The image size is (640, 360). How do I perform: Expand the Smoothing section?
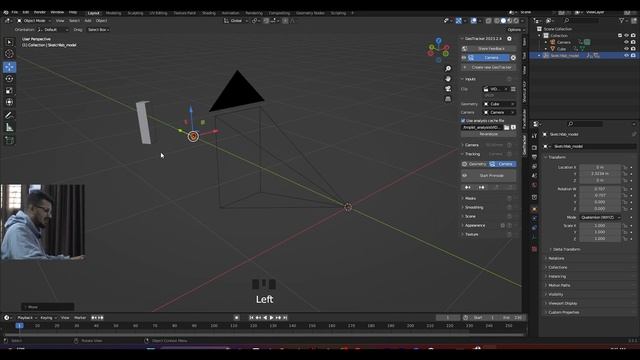tap(474, 207)
